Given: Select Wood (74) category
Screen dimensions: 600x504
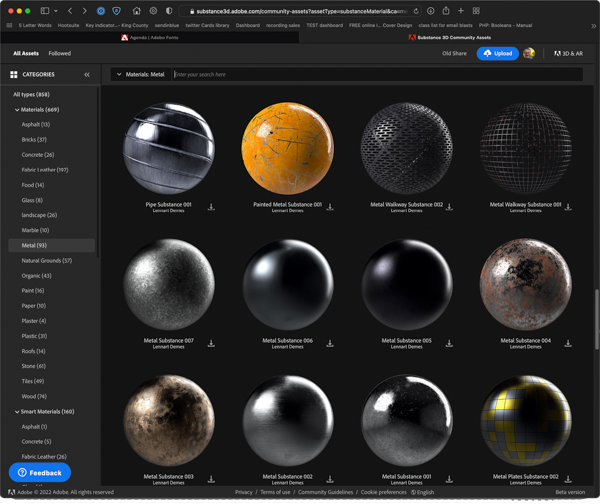Looking at the screenshot, I should click(x=34, y=396).
